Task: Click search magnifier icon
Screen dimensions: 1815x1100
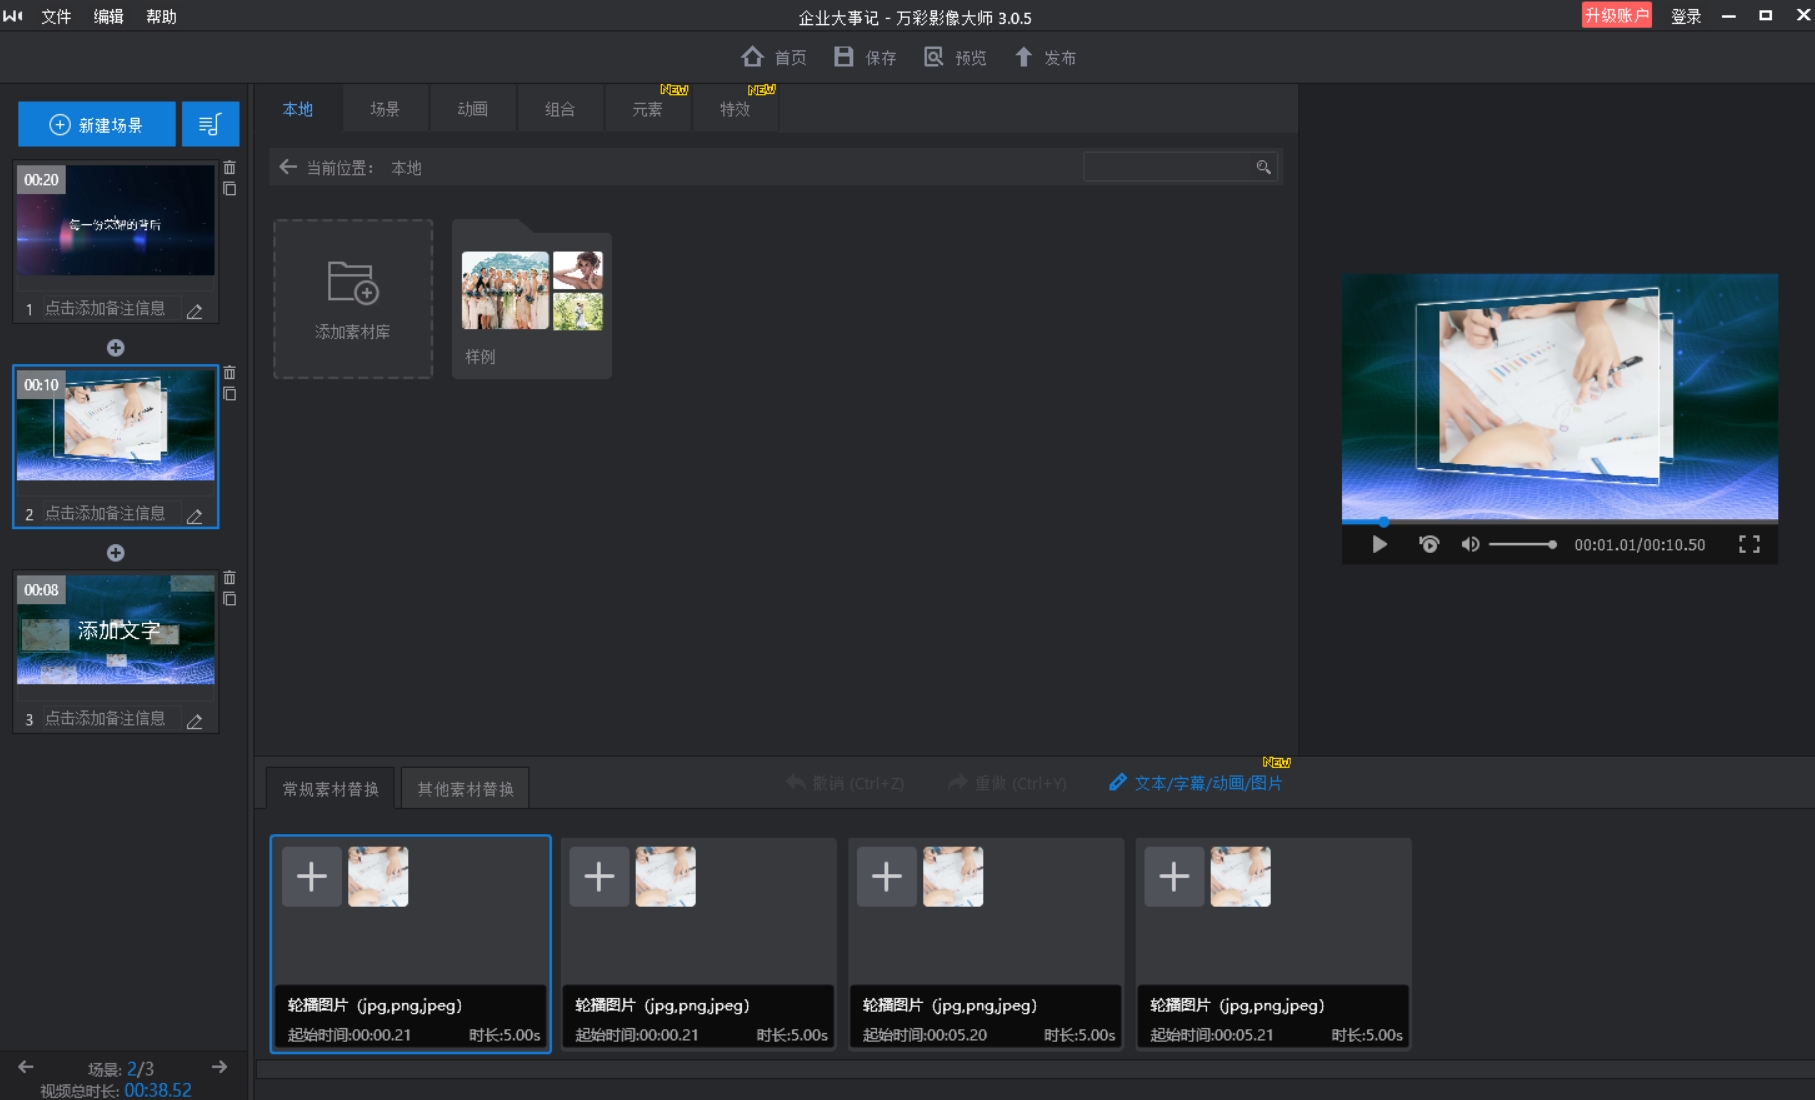Action: click(1264, 167)
